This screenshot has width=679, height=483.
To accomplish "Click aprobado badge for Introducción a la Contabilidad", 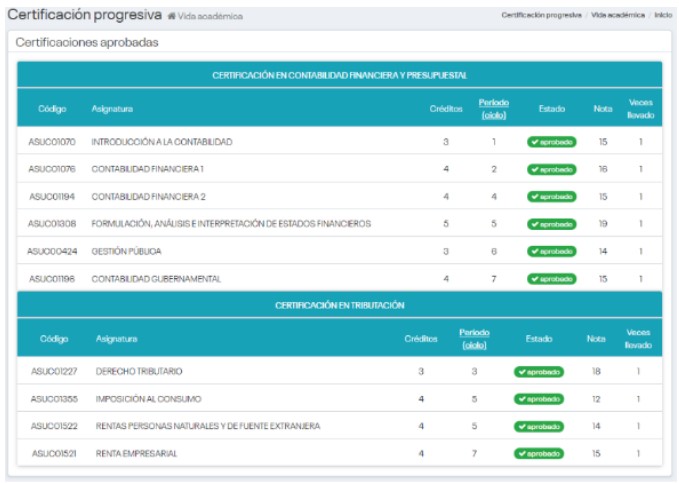I will (551, 142).
